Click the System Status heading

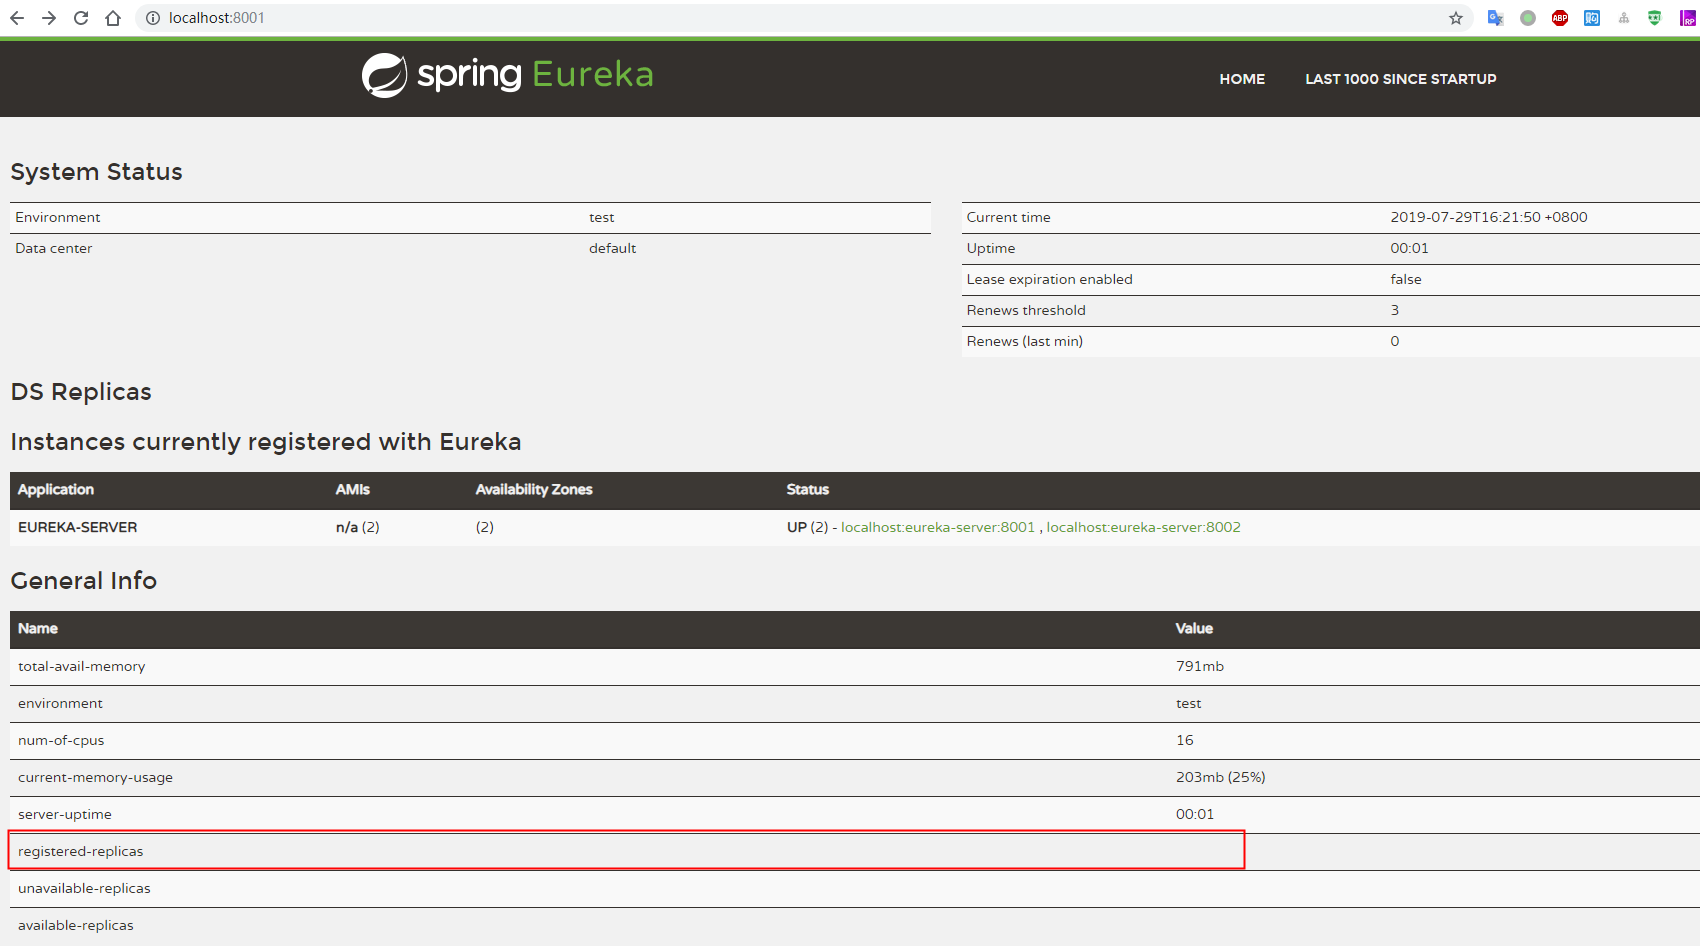[x=96, y=172]
